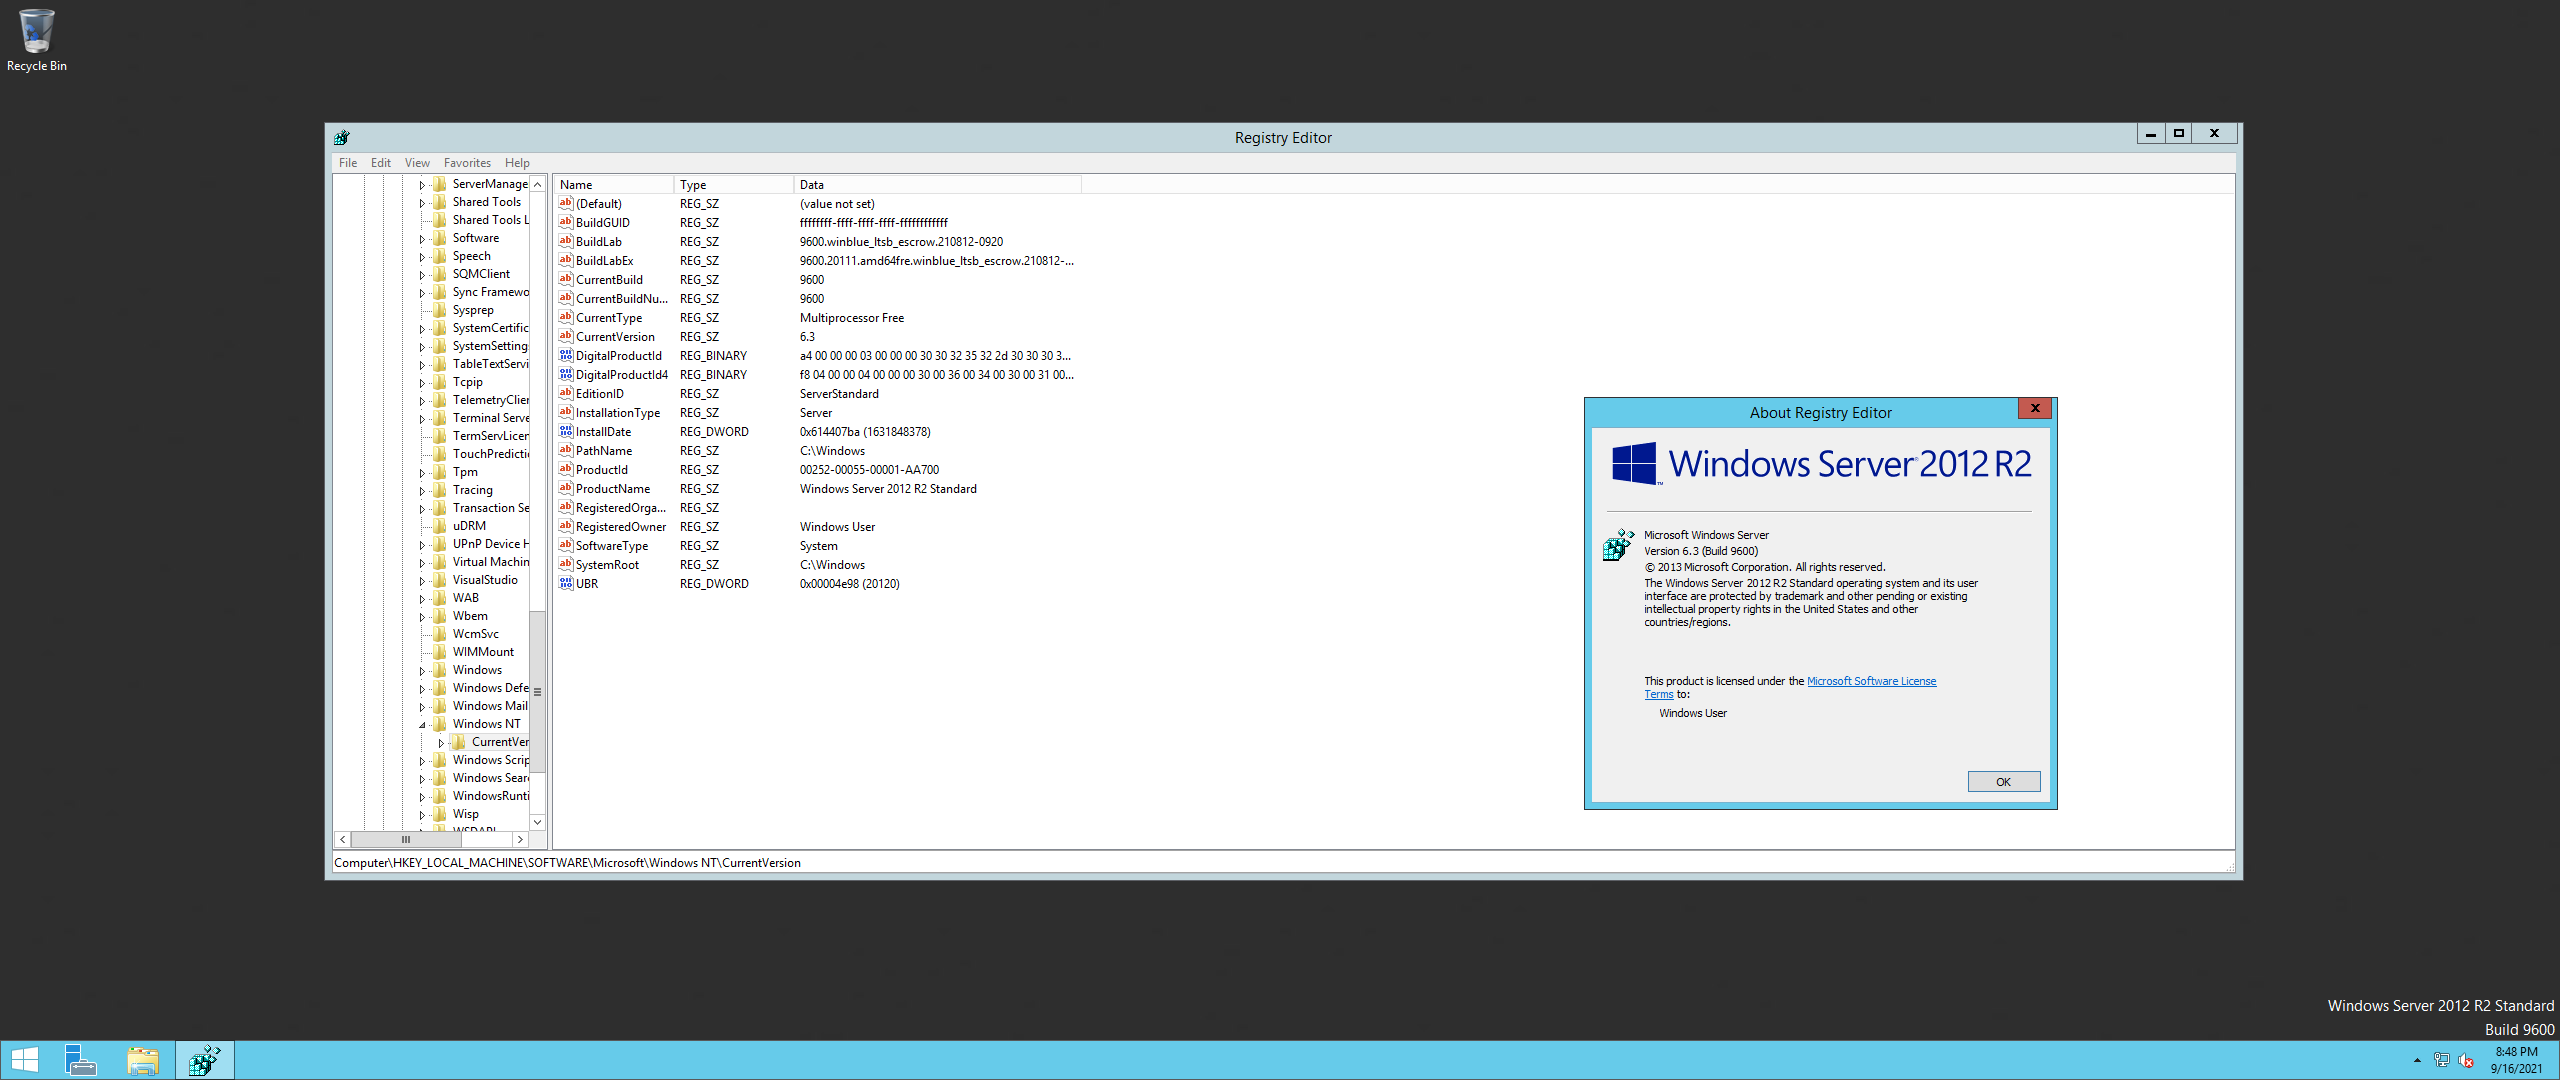Select the CurrentType value row
The height and width of the screenshot is (1080, 2560).
[817, 318]
